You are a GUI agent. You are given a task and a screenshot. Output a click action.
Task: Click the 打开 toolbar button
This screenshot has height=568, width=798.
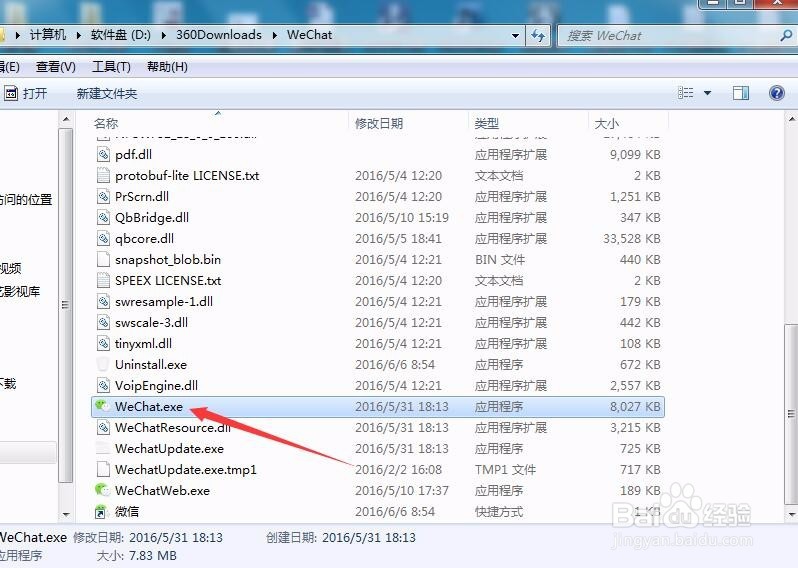click(27, 93)
